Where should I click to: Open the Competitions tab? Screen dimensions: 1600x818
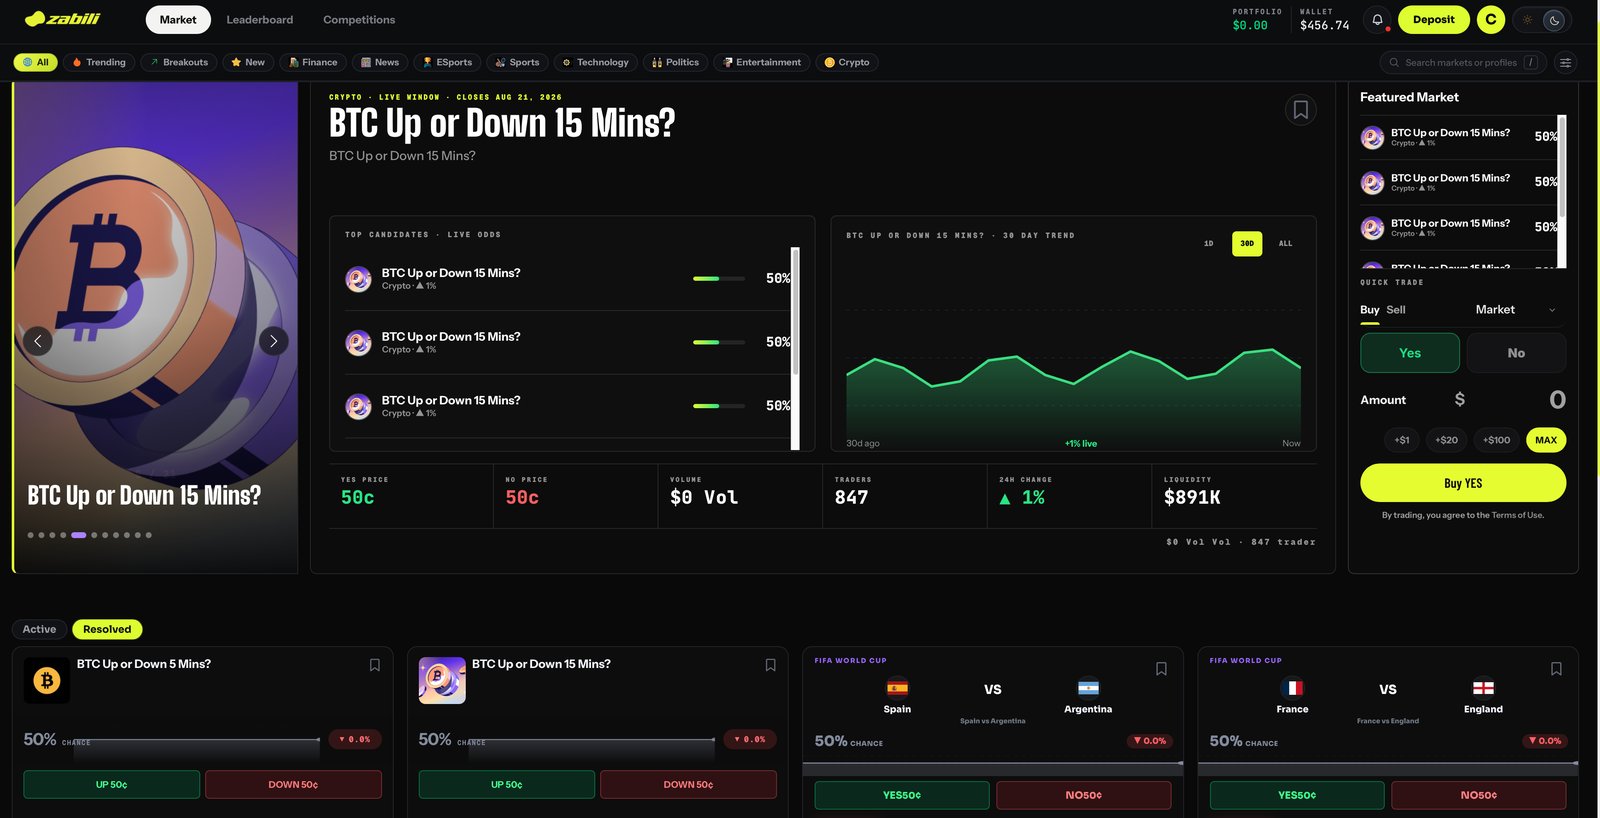359,20
